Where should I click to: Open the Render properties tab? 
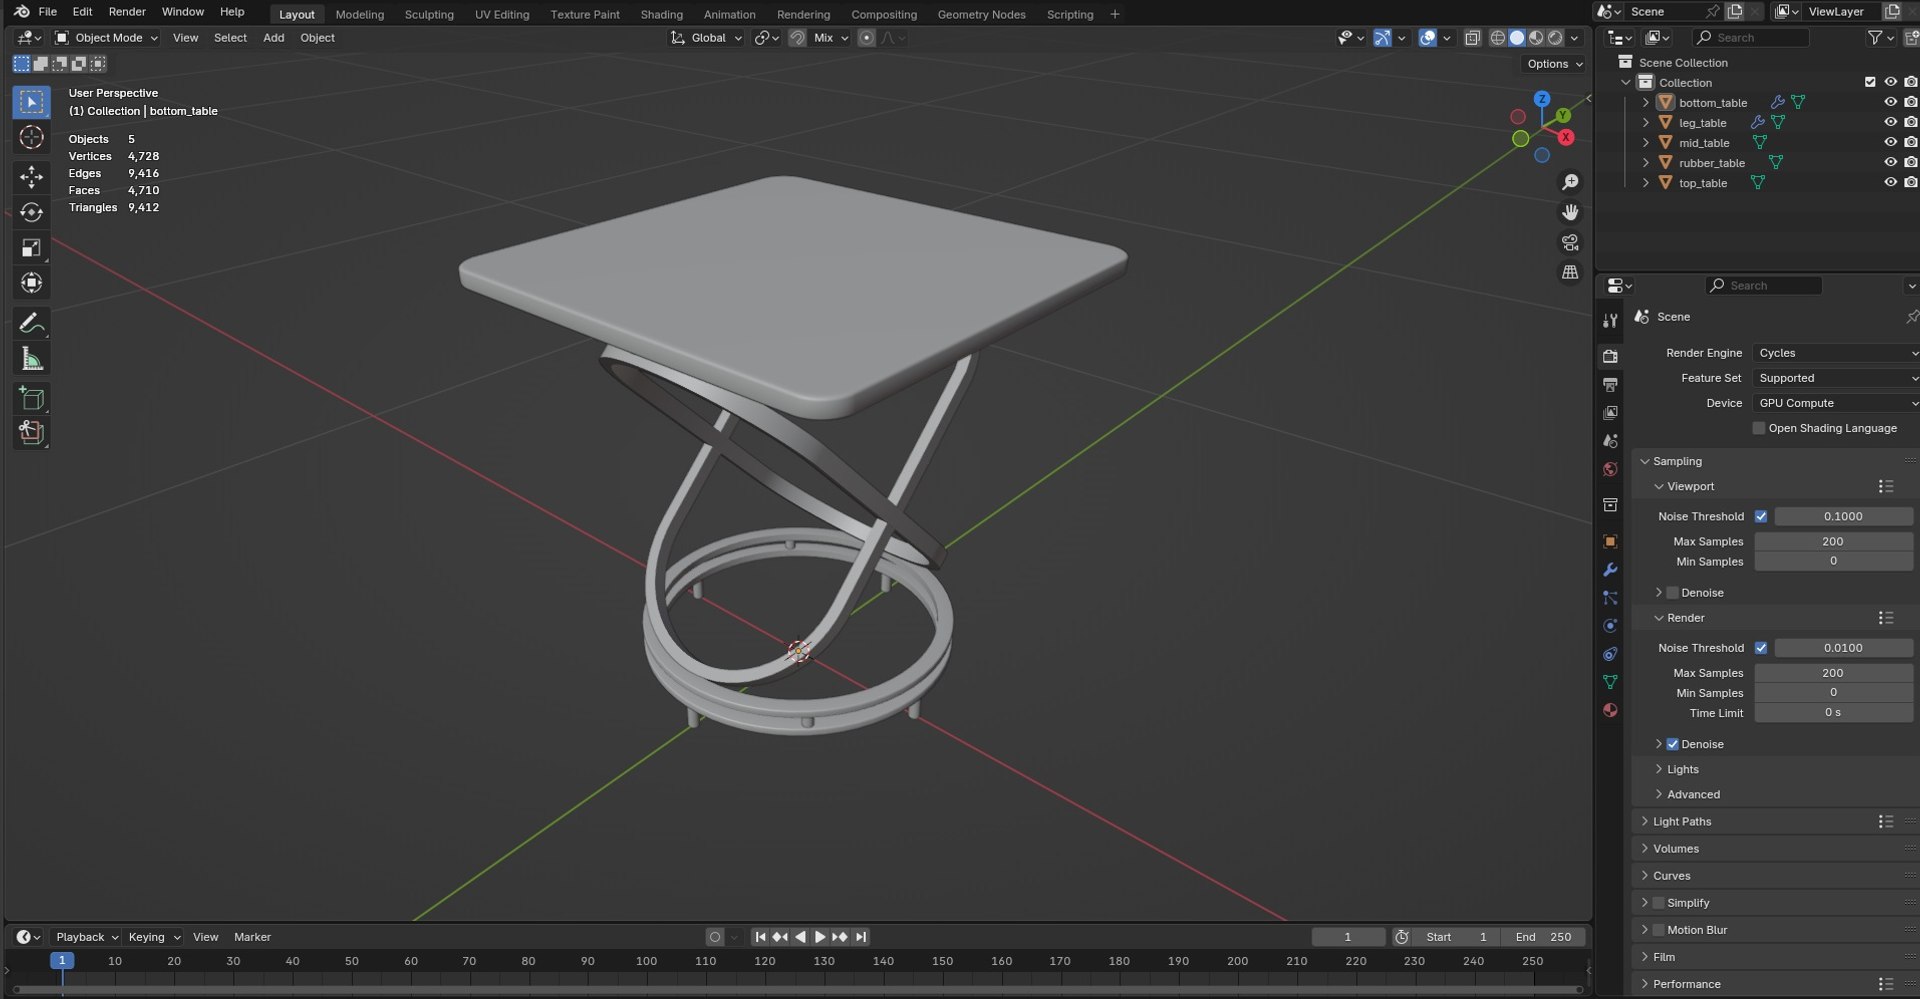1610,356
